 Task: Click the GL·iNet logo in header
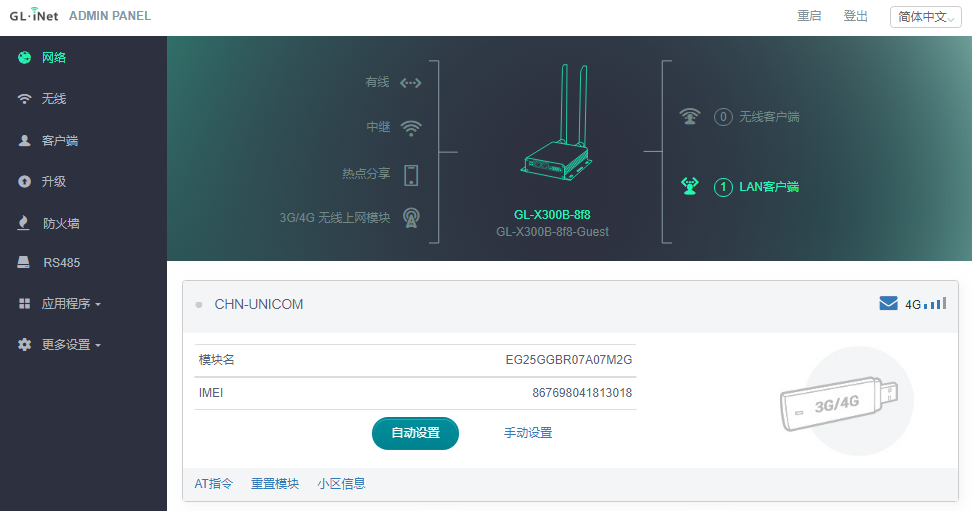click(x=34, y=15)
